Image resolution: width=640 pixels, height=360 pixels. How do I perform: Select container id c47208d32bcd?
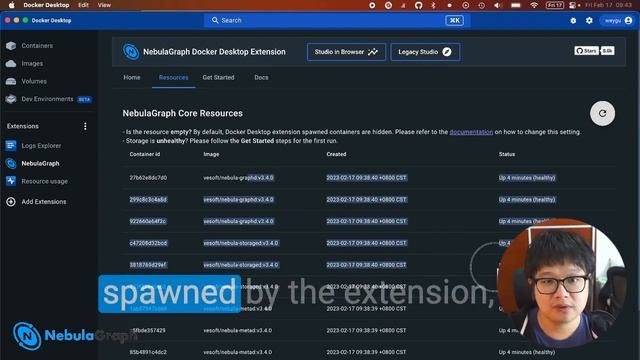tap(148, 243)
